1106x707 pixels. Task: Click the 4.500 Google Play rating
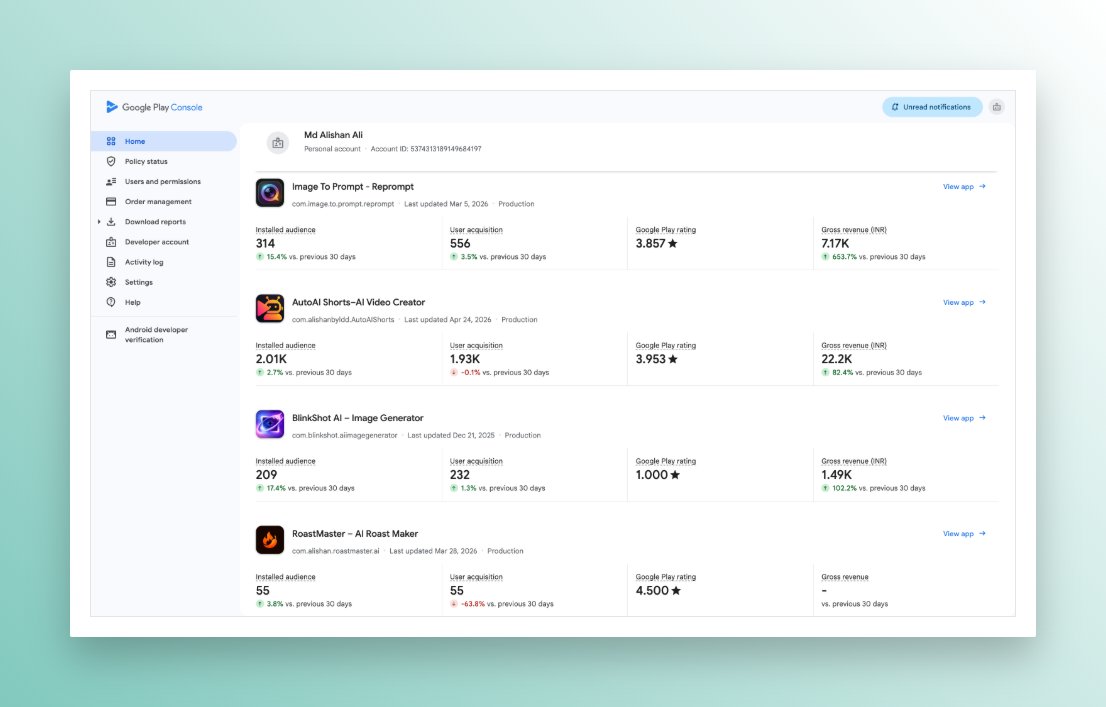658,591
